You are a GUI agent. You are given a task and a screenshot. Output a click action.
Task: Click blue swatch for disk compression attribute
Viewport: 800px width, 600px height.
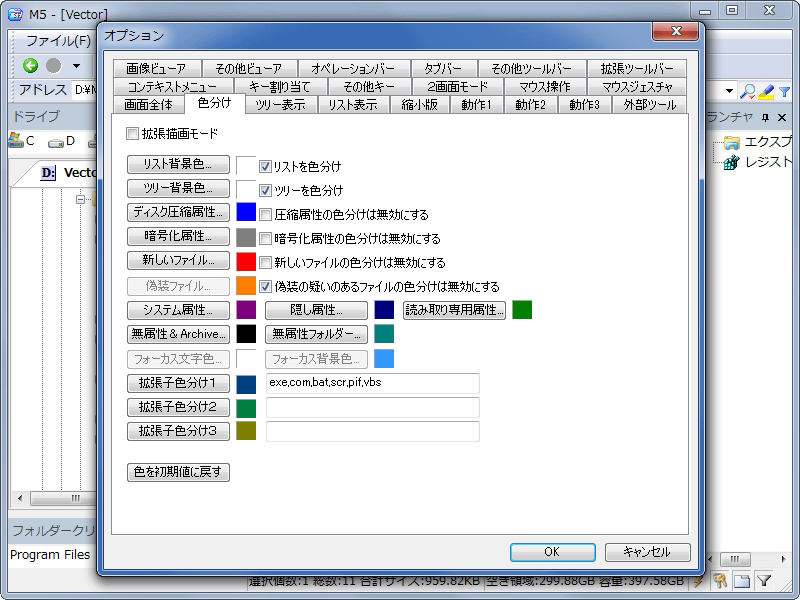[246, 212]
